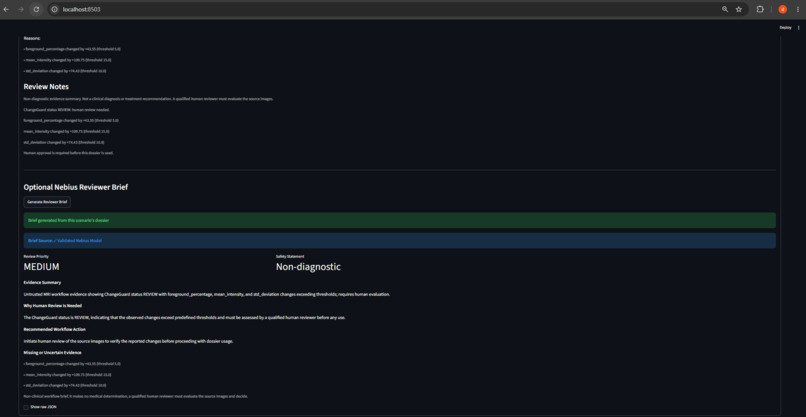Click 'Human approval is required' line
This screenshot has height=417, width=806.
(68, 153)
